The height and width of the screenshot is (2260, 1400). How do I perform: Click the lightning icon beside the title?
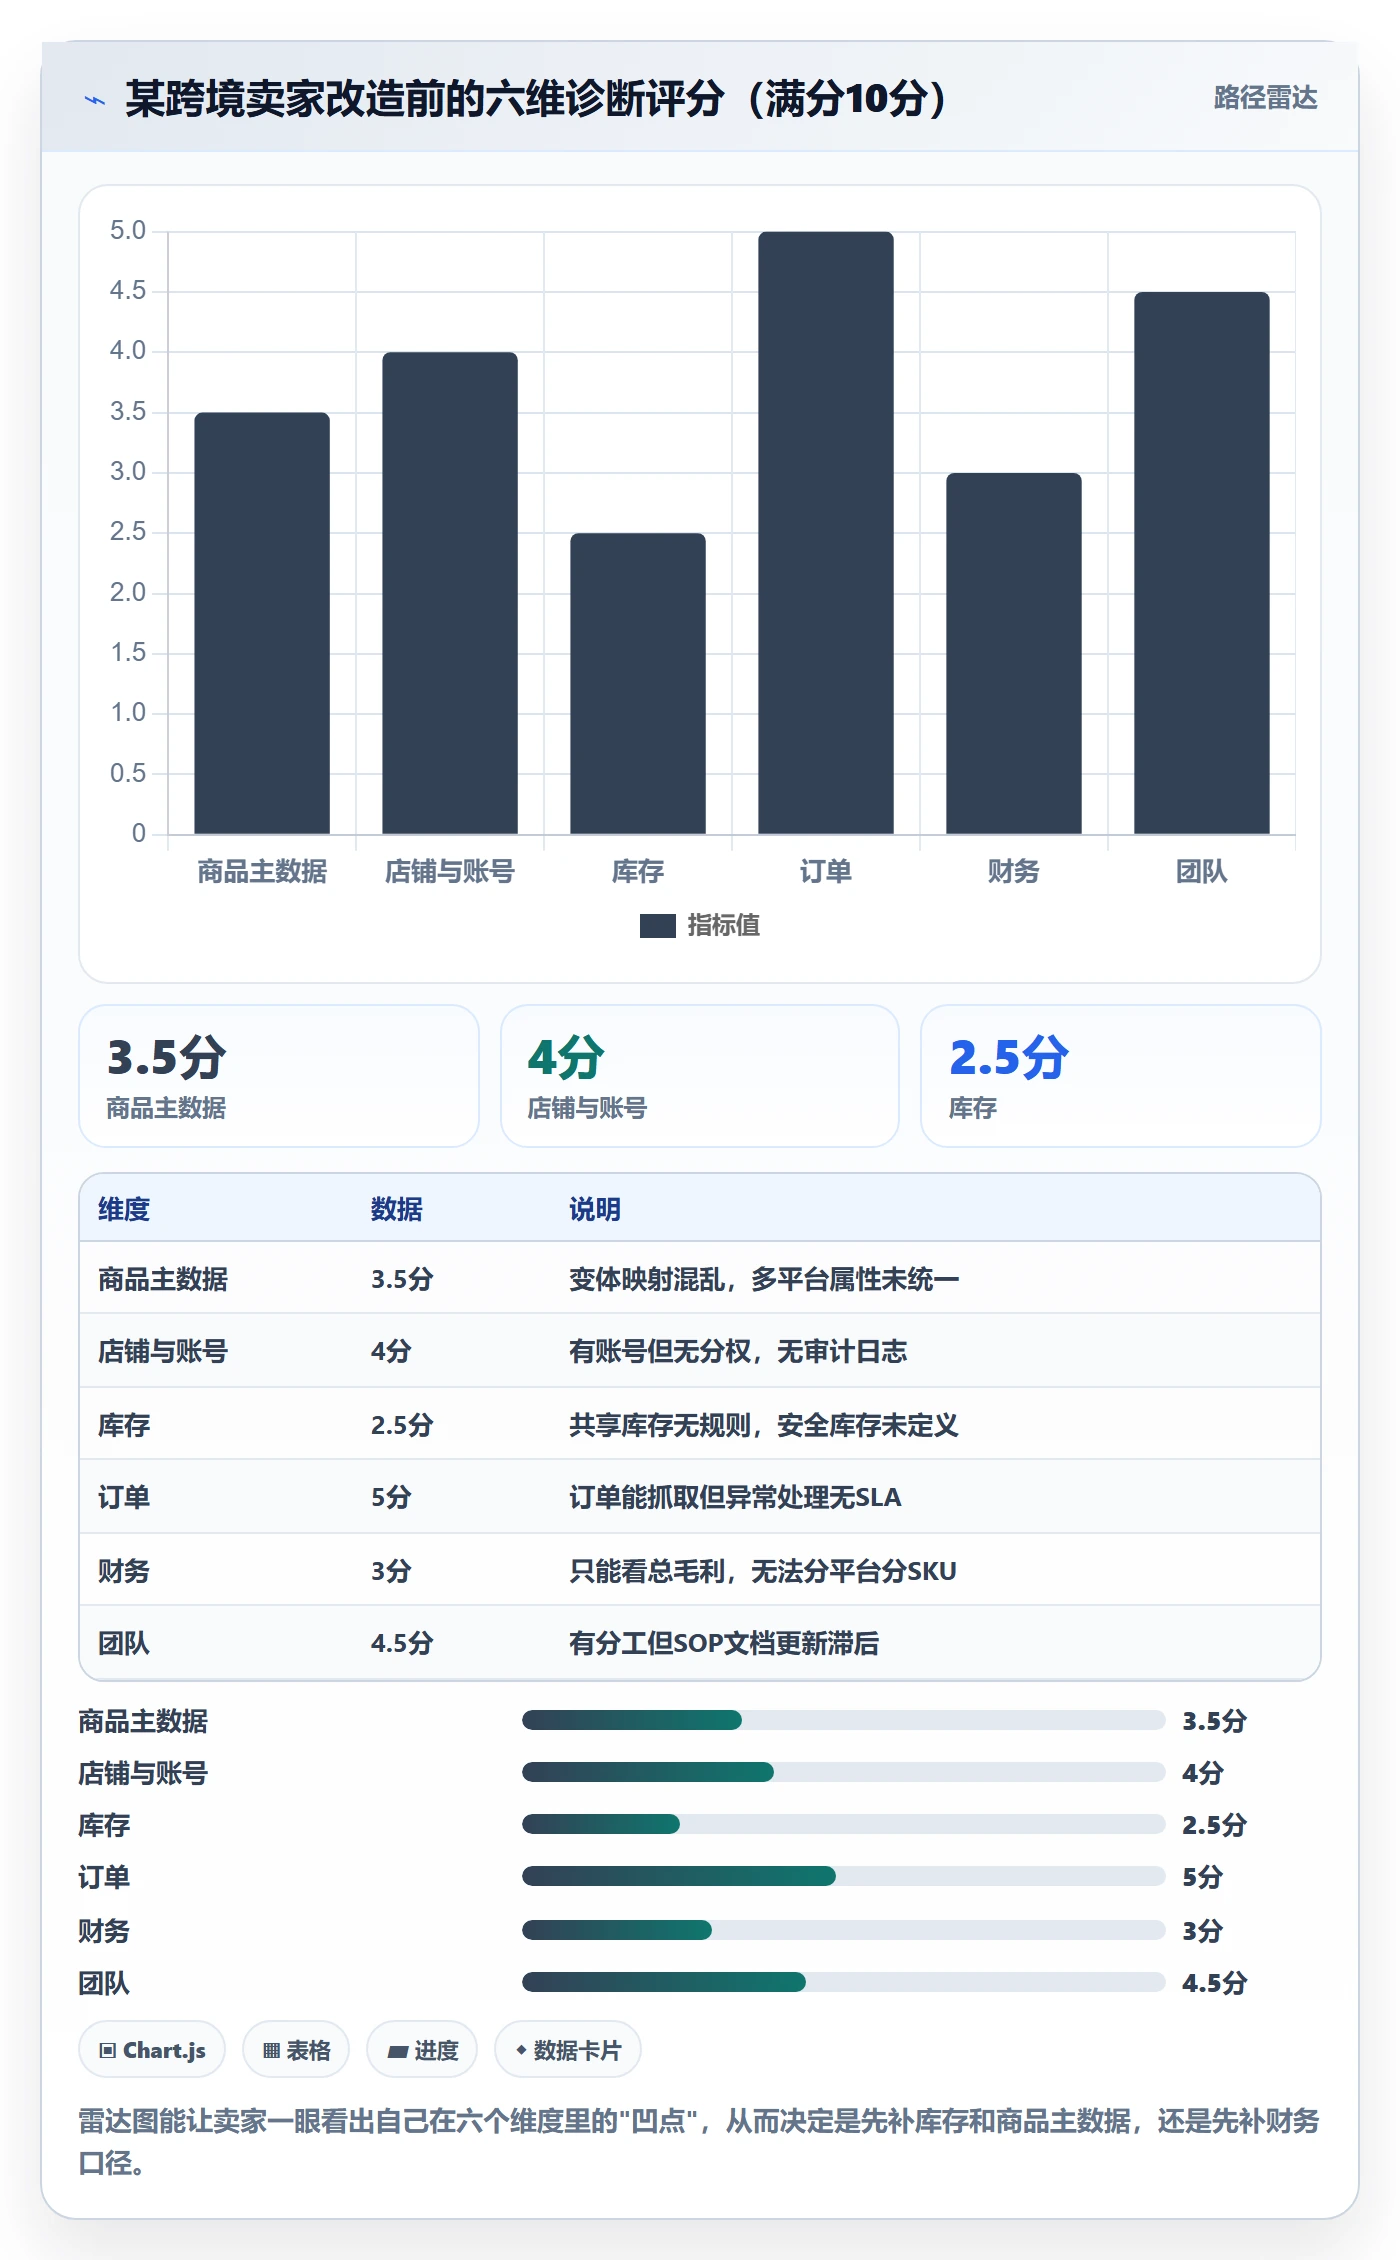95,100
